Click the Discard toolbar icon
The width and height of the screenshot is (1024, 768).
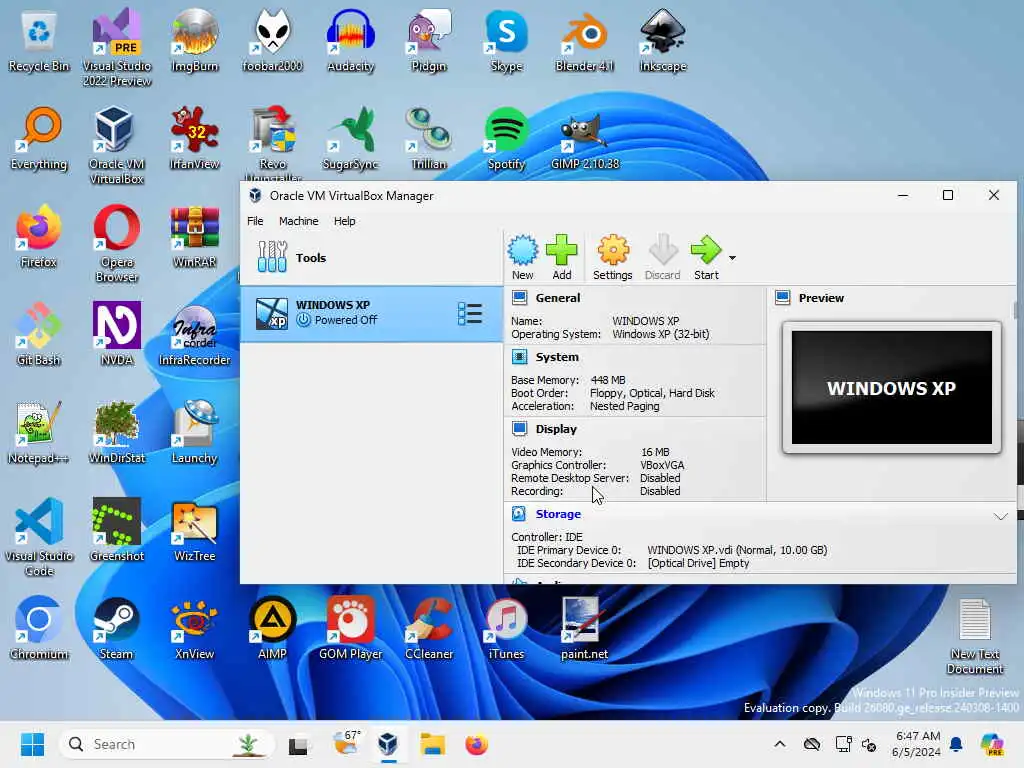click(x=662, y=257)
